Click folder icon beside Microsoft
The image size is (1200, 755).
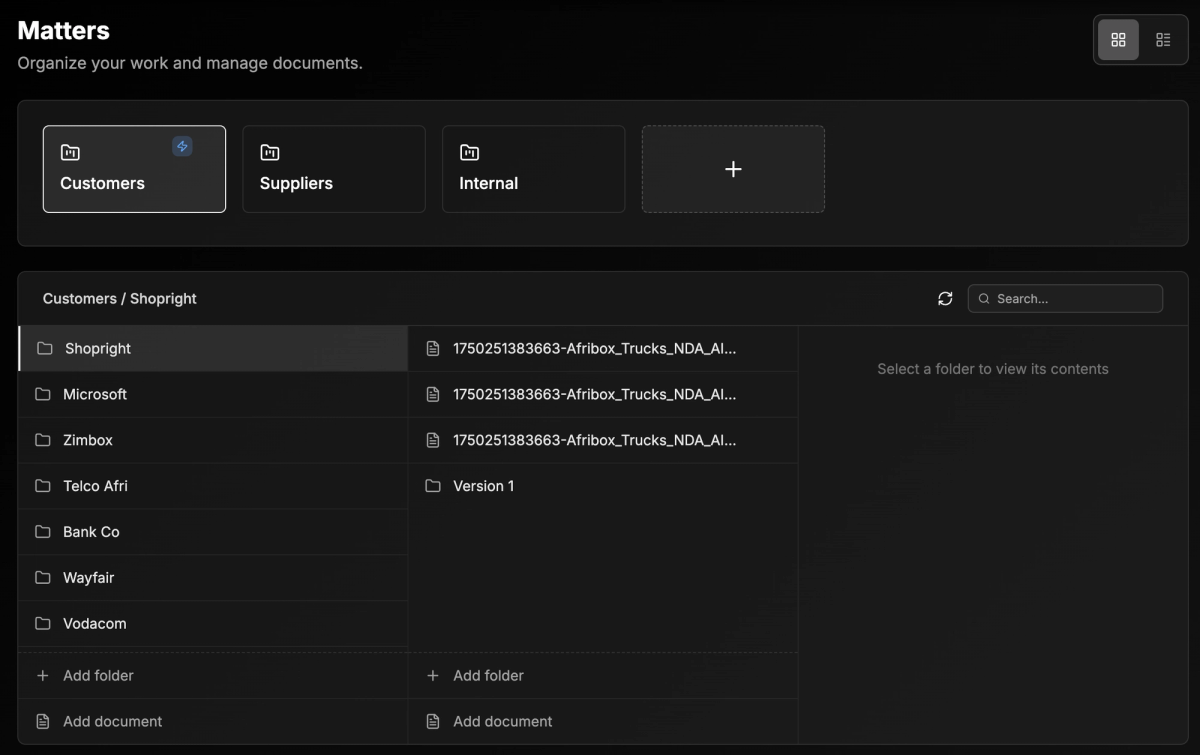click(43, 394)
